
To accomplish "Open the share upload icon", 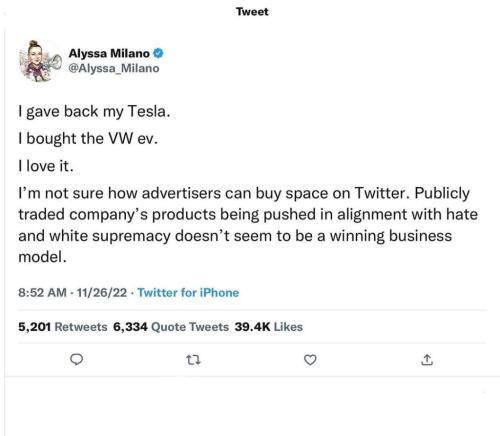I will click(x=427, y=360).
